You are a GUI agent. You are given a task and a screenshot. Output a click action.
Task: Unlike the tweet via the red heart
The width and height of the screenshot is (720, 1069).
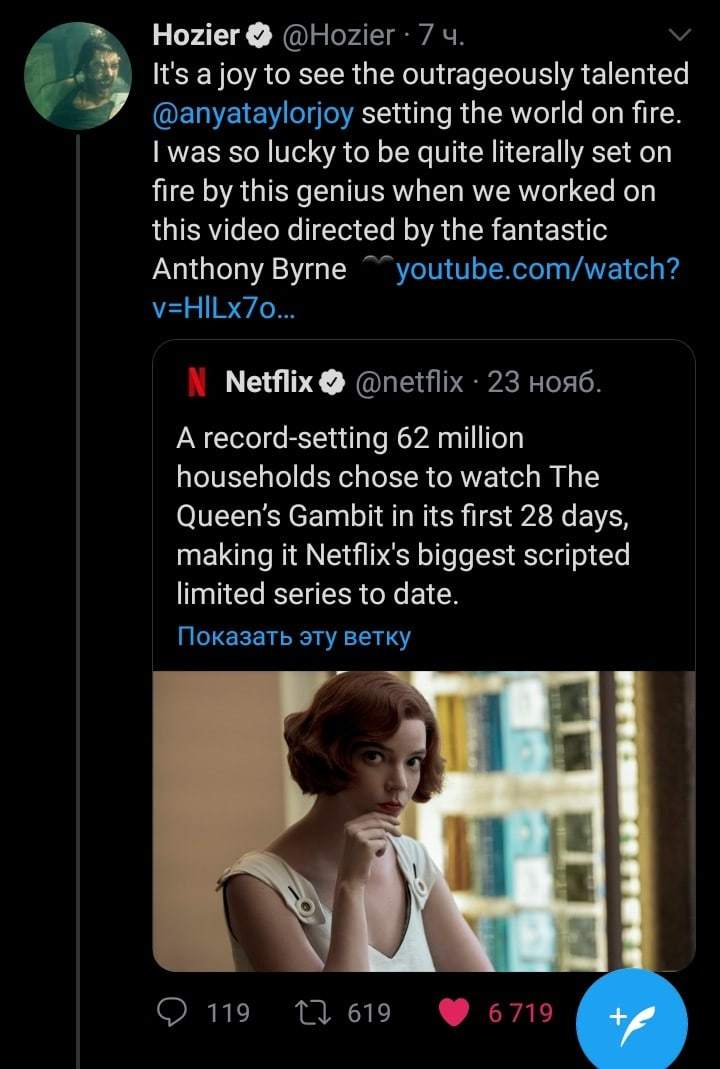[x=455, y=1013]
